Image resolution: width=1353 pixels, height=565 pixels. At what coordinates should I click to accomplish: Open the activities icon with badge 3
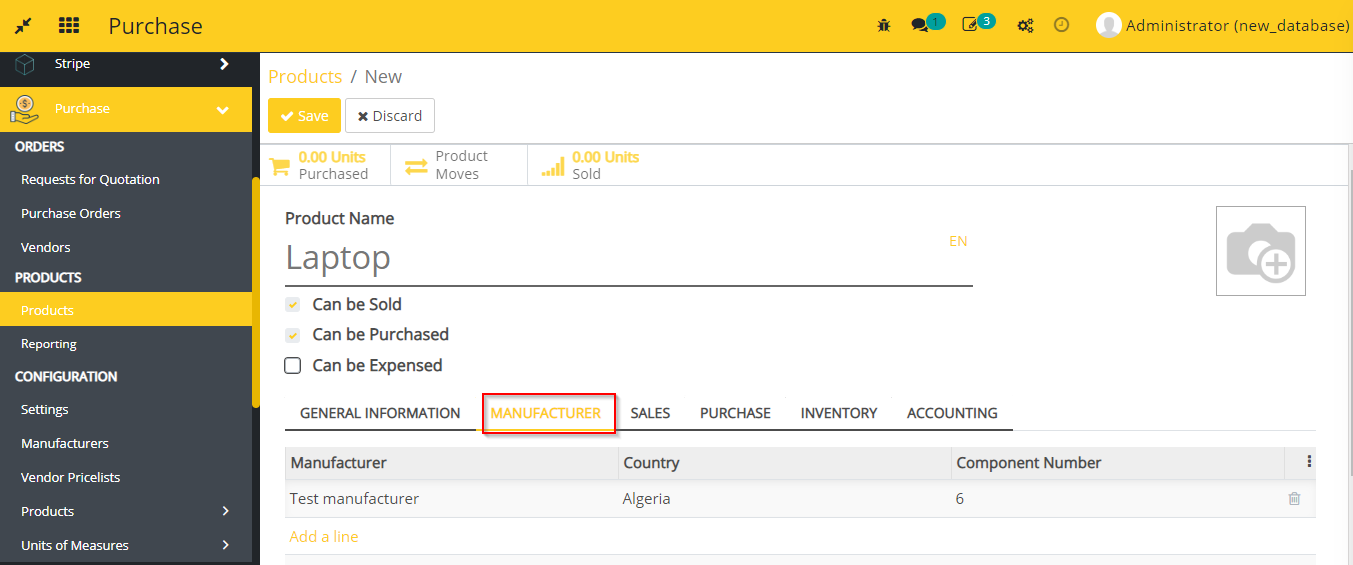pyautogui.click(x=970, y=26)
